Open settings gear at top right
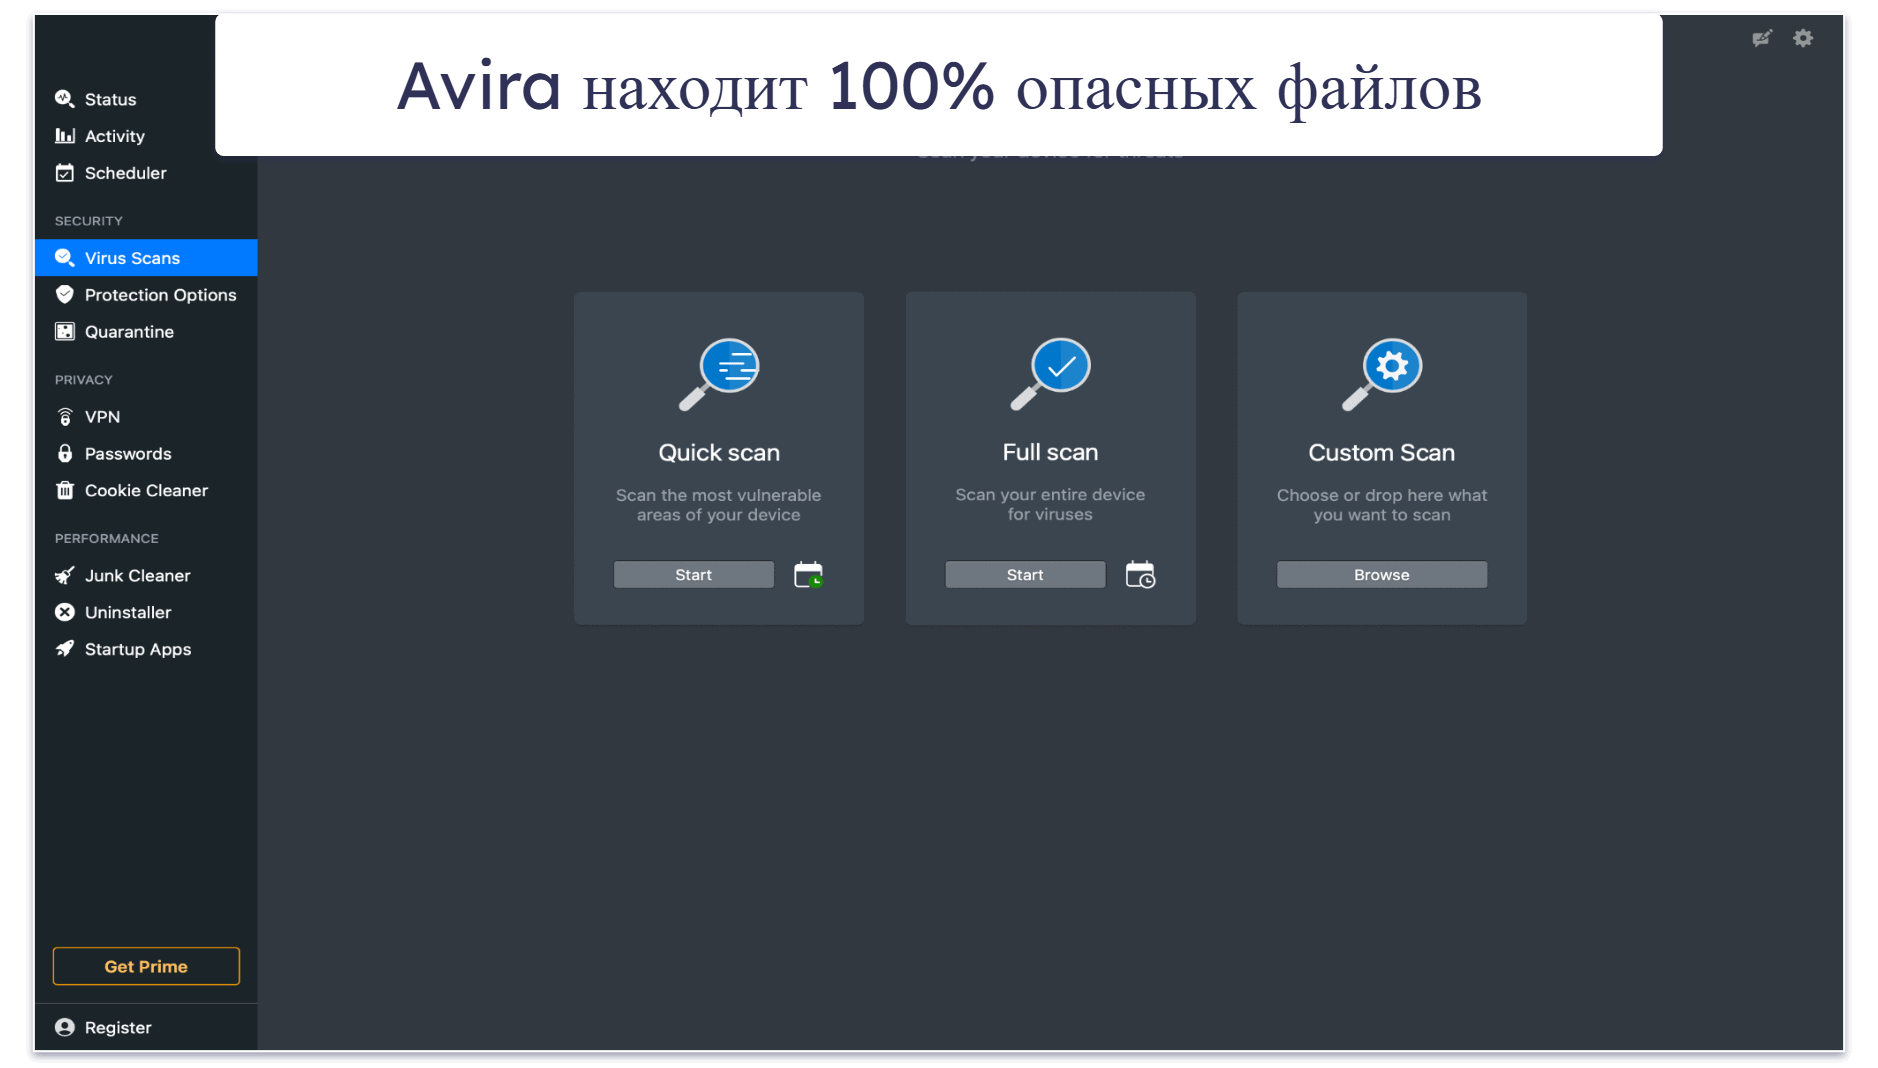This screenshot has height=1068, width=1878. pyautogui.click(x=1803, y=38)
